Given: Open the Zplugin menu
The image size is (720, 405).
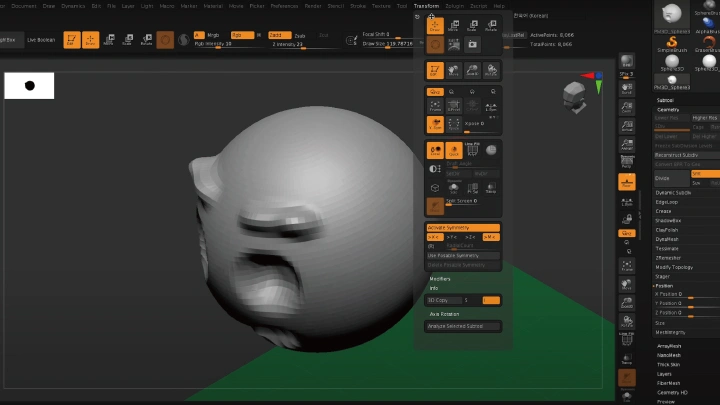Looking at the screenshot, I should click(x=454, y=6).
